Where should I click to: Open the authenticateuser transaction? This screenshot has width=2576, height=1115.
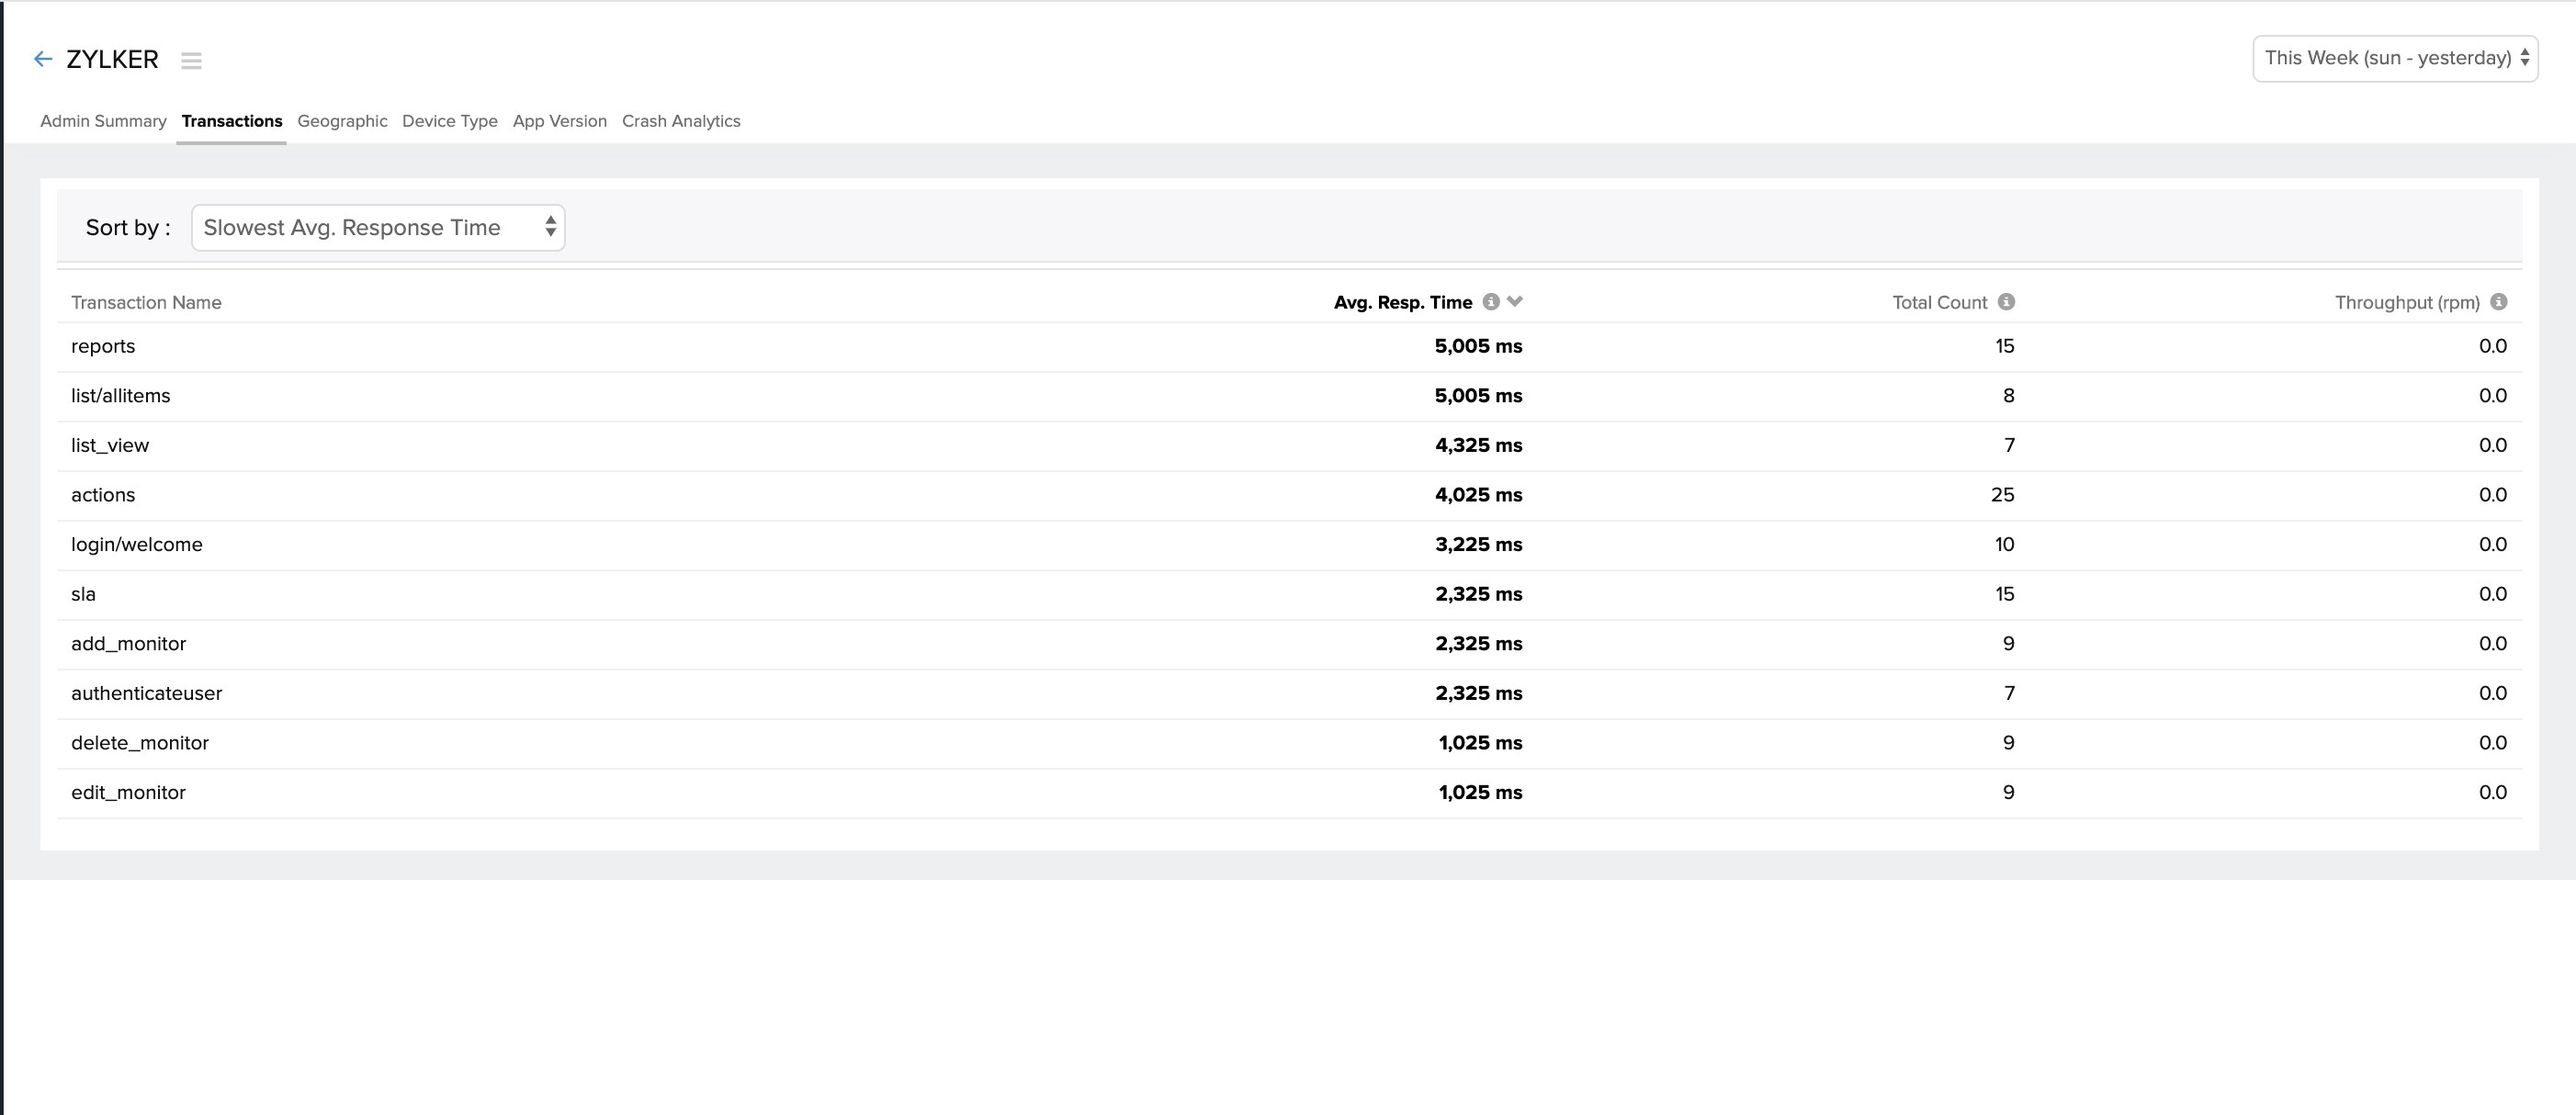coord(146,693)
